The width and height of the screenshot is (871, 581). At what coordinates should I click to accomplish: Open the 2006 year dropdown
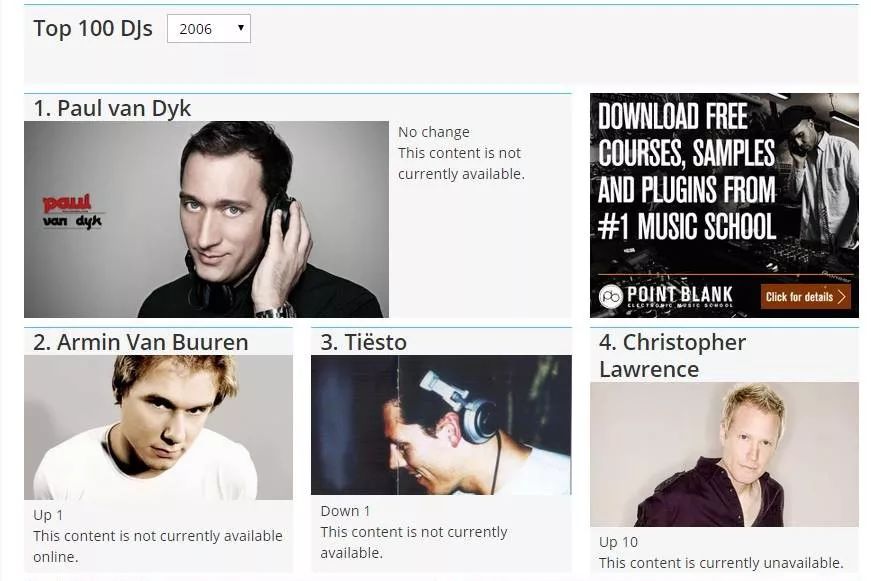click(x=209, y=29)
